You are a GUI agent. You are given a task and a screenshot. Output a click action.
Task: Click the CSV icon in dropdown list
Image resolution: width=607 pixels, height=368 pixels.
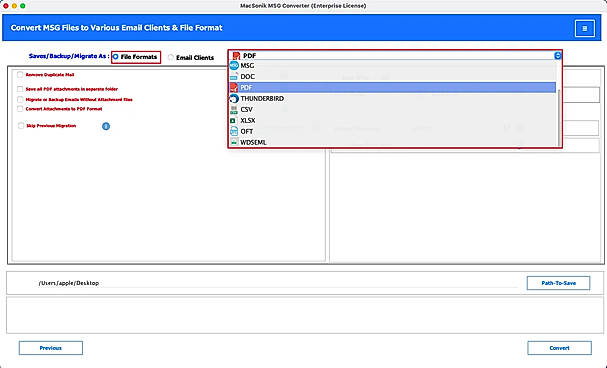point(234,110)
